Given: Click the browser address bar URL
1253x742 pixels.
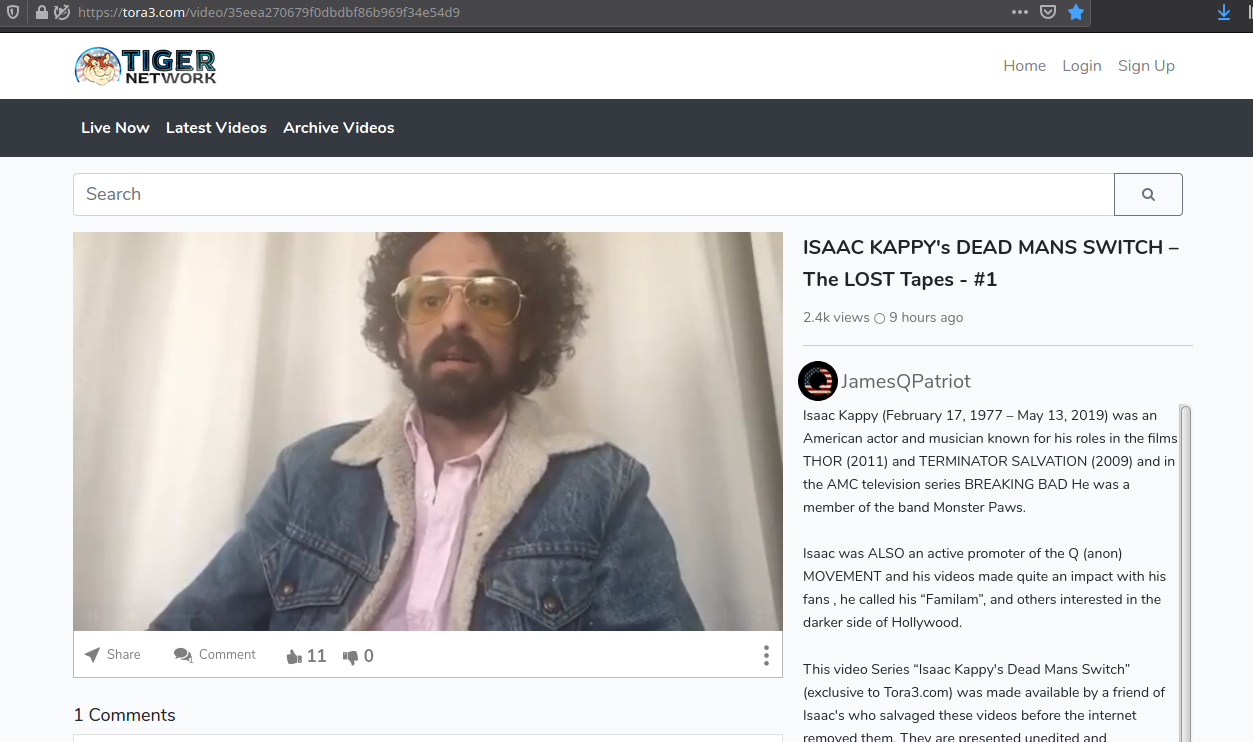Looking at the screenshot, I should click(268, 13).
